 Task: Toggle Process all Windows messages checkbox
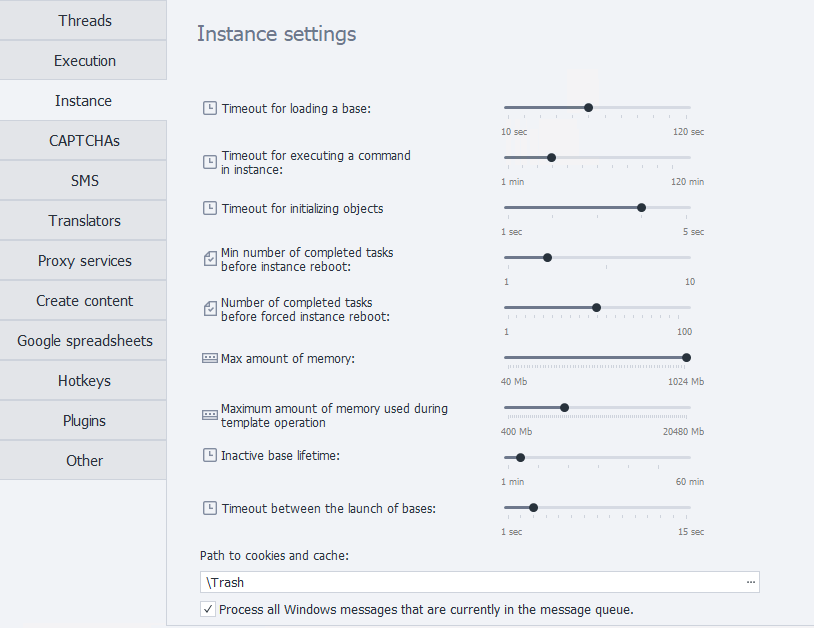coord(208,609)
